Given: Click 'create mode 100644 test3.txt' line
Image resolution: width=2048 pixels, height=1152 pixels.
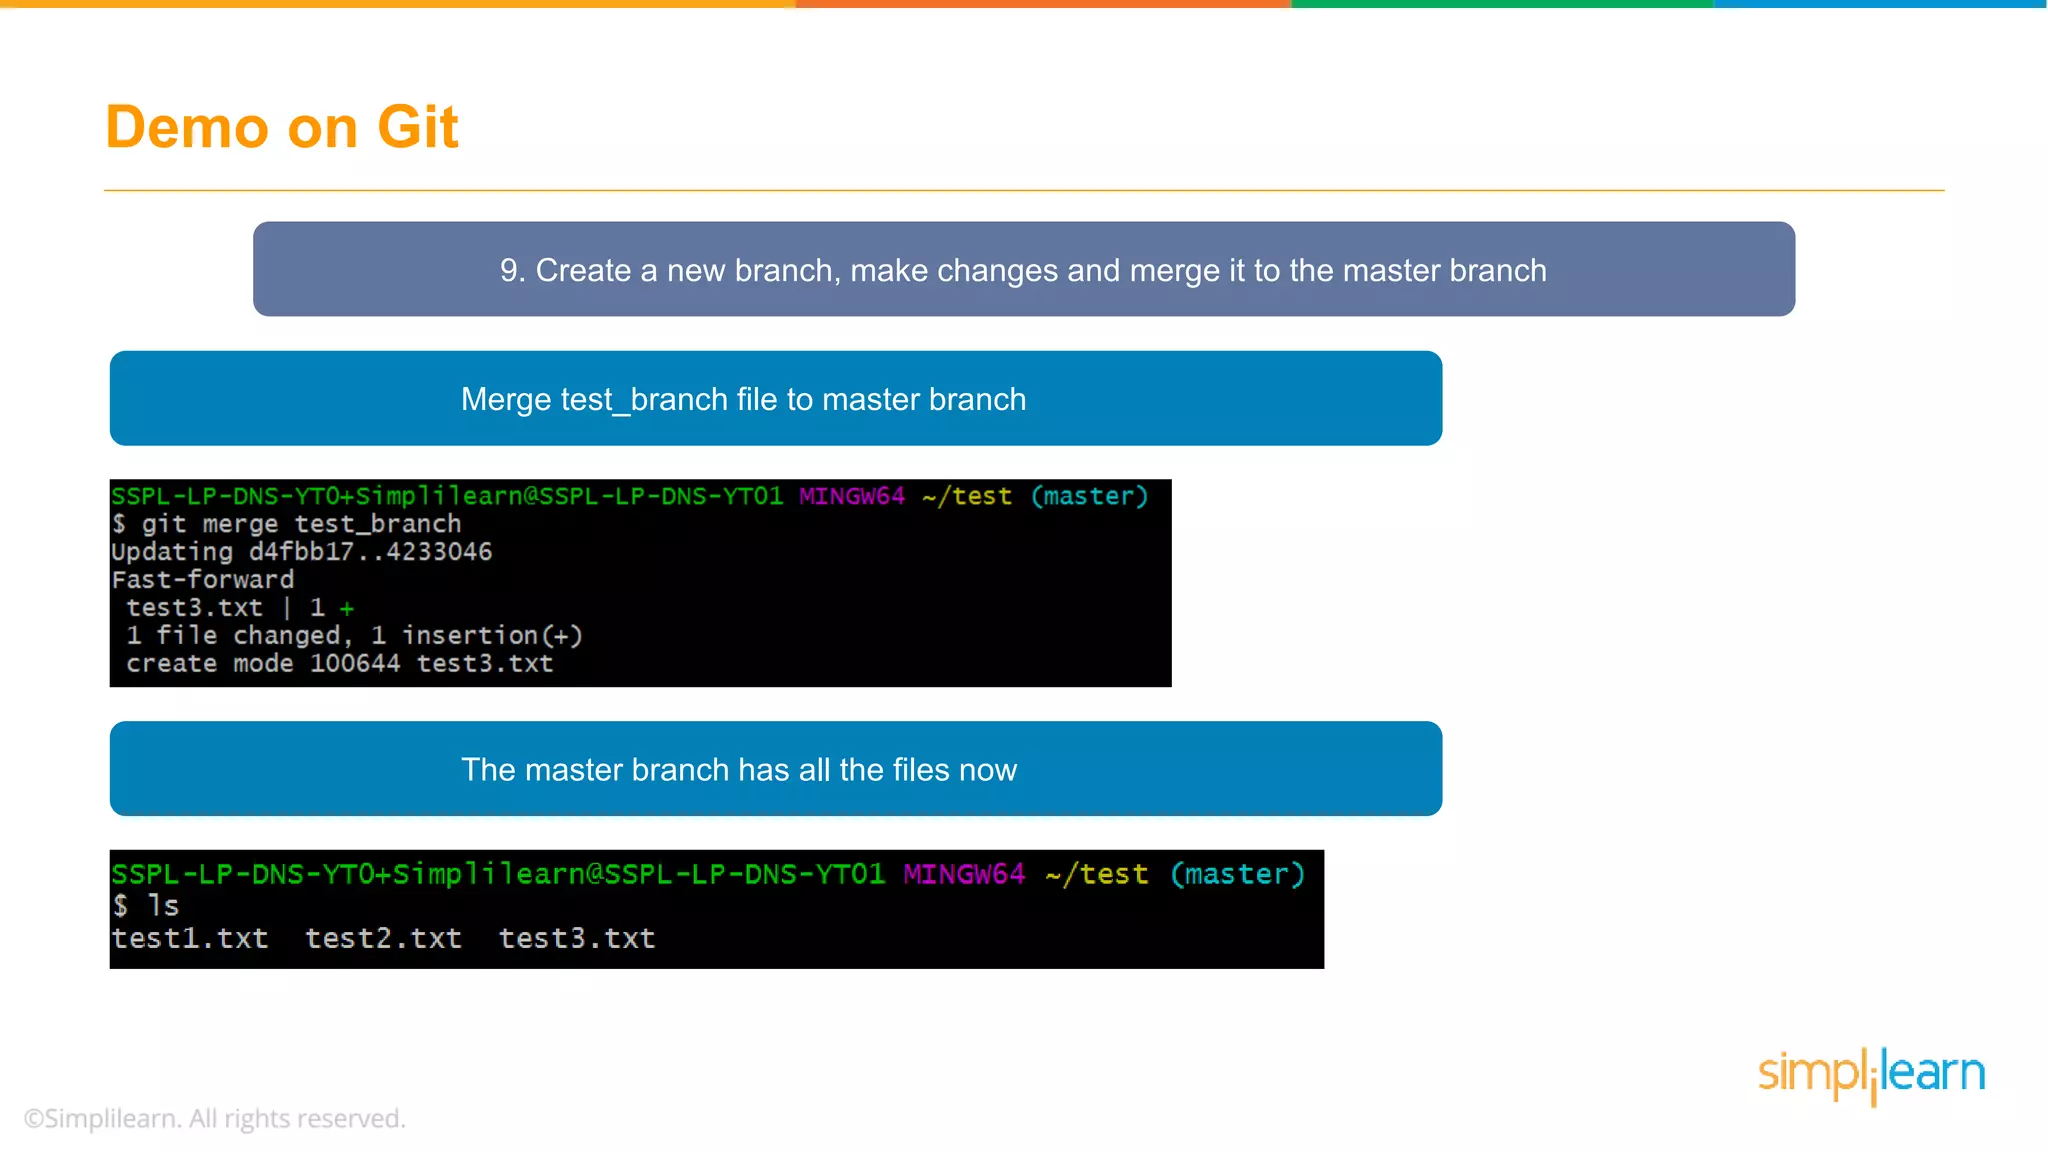Looking at the screenshot, I should pyautogui.click(x=339, y=664).
